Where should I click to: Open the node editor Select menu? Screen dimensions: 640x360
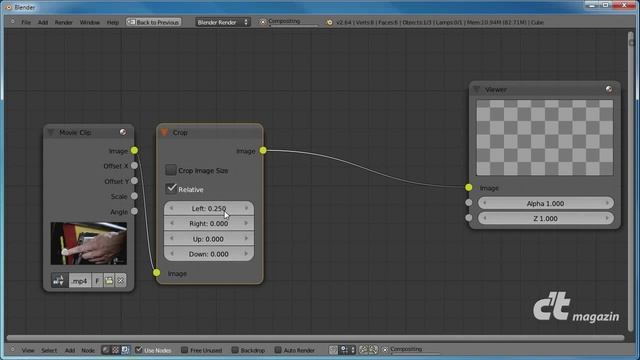(49, 350)
